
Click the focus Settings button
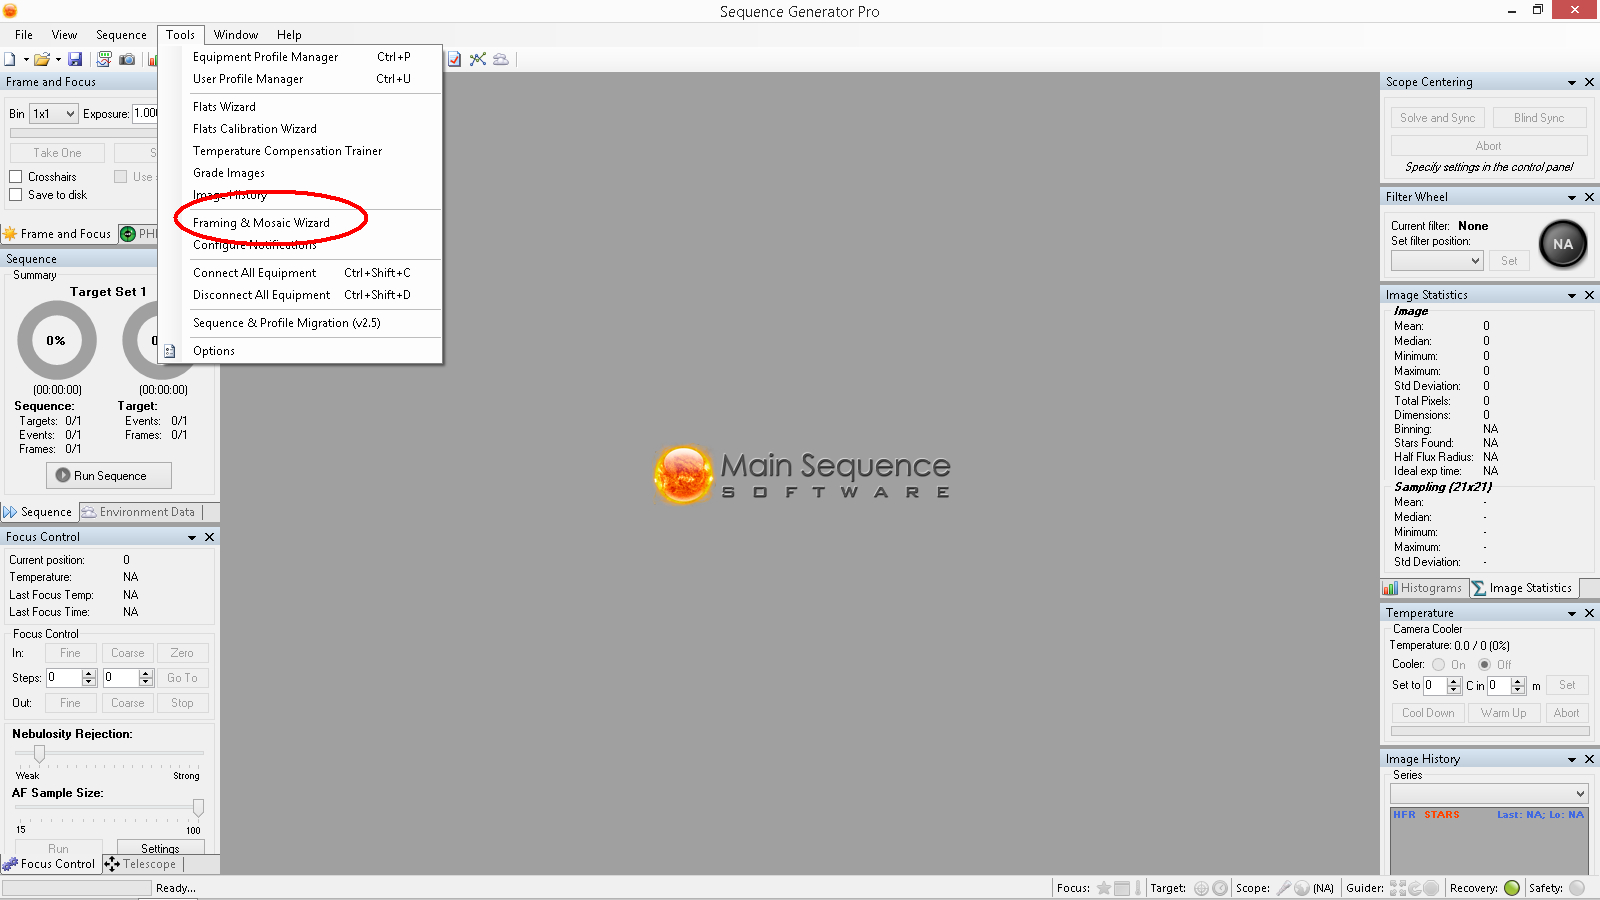click(x=160, y=848)
